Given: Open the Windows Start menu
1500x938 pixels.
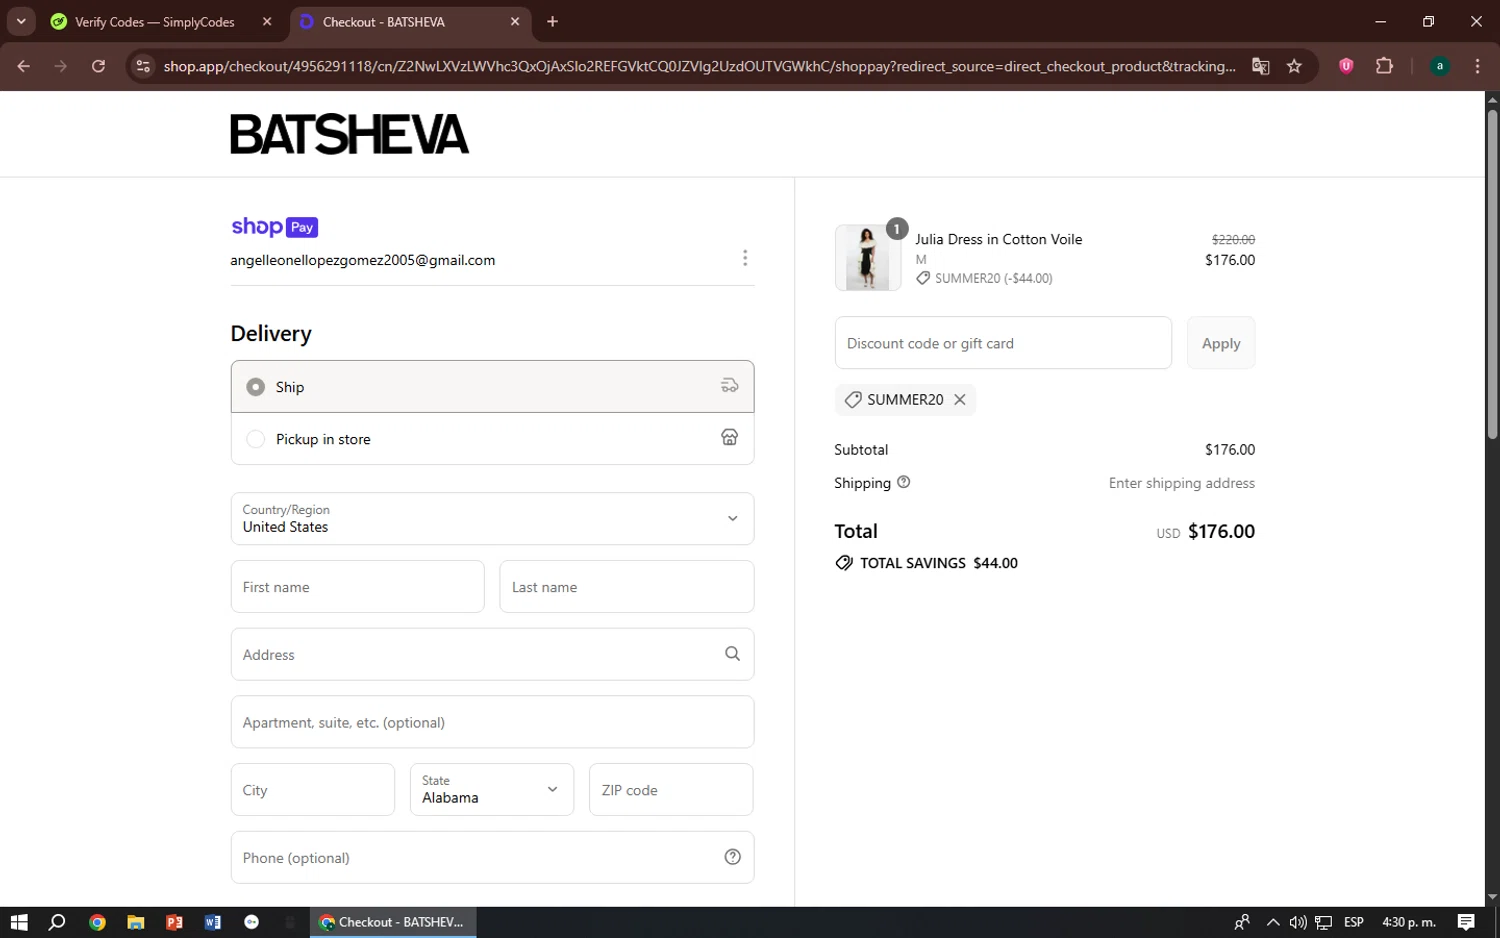Looking at the screenshot, I should (x=19, y=922).
